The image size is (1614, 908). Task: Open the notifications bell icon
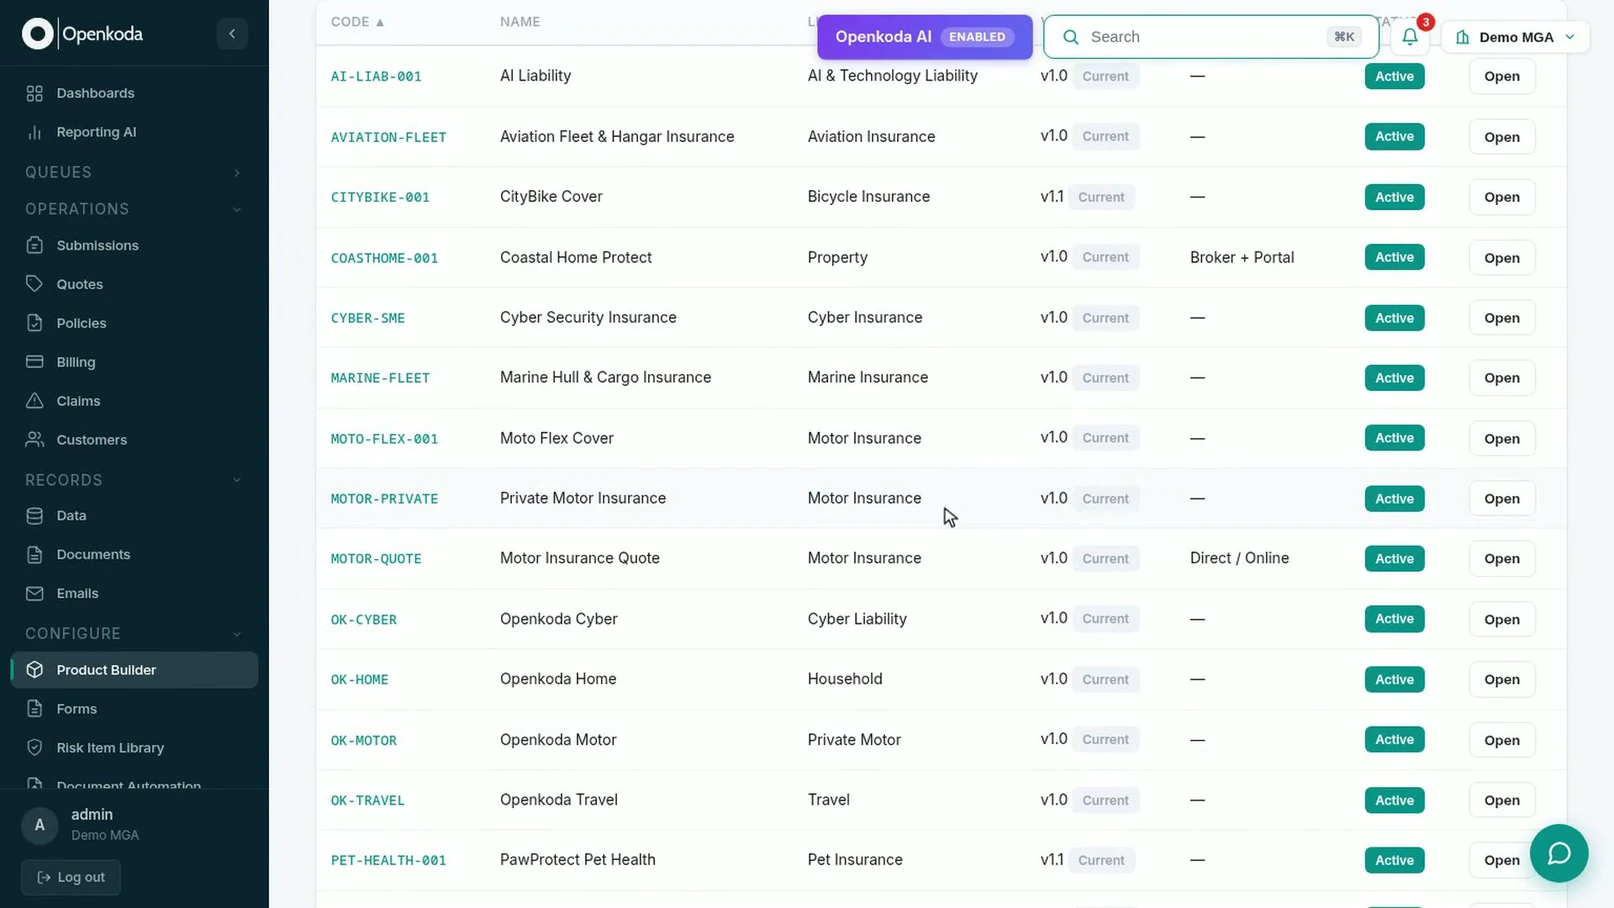pos(1410,37)
